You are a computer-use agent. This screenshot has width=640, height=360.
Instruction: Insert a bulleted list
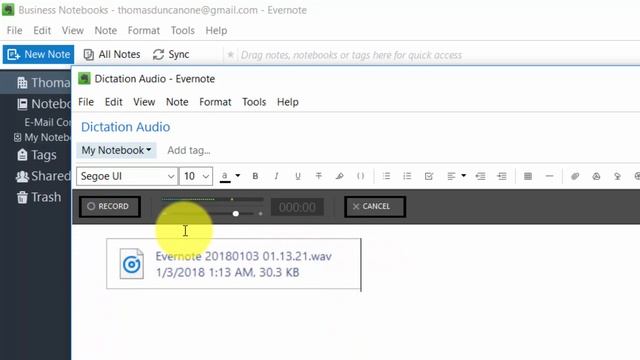(x=386, y=176)
